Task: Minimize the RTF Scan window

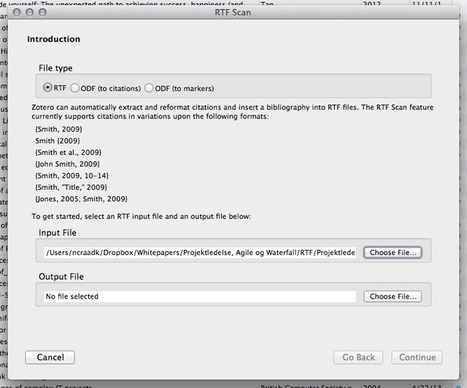Action: coord(29,12)
